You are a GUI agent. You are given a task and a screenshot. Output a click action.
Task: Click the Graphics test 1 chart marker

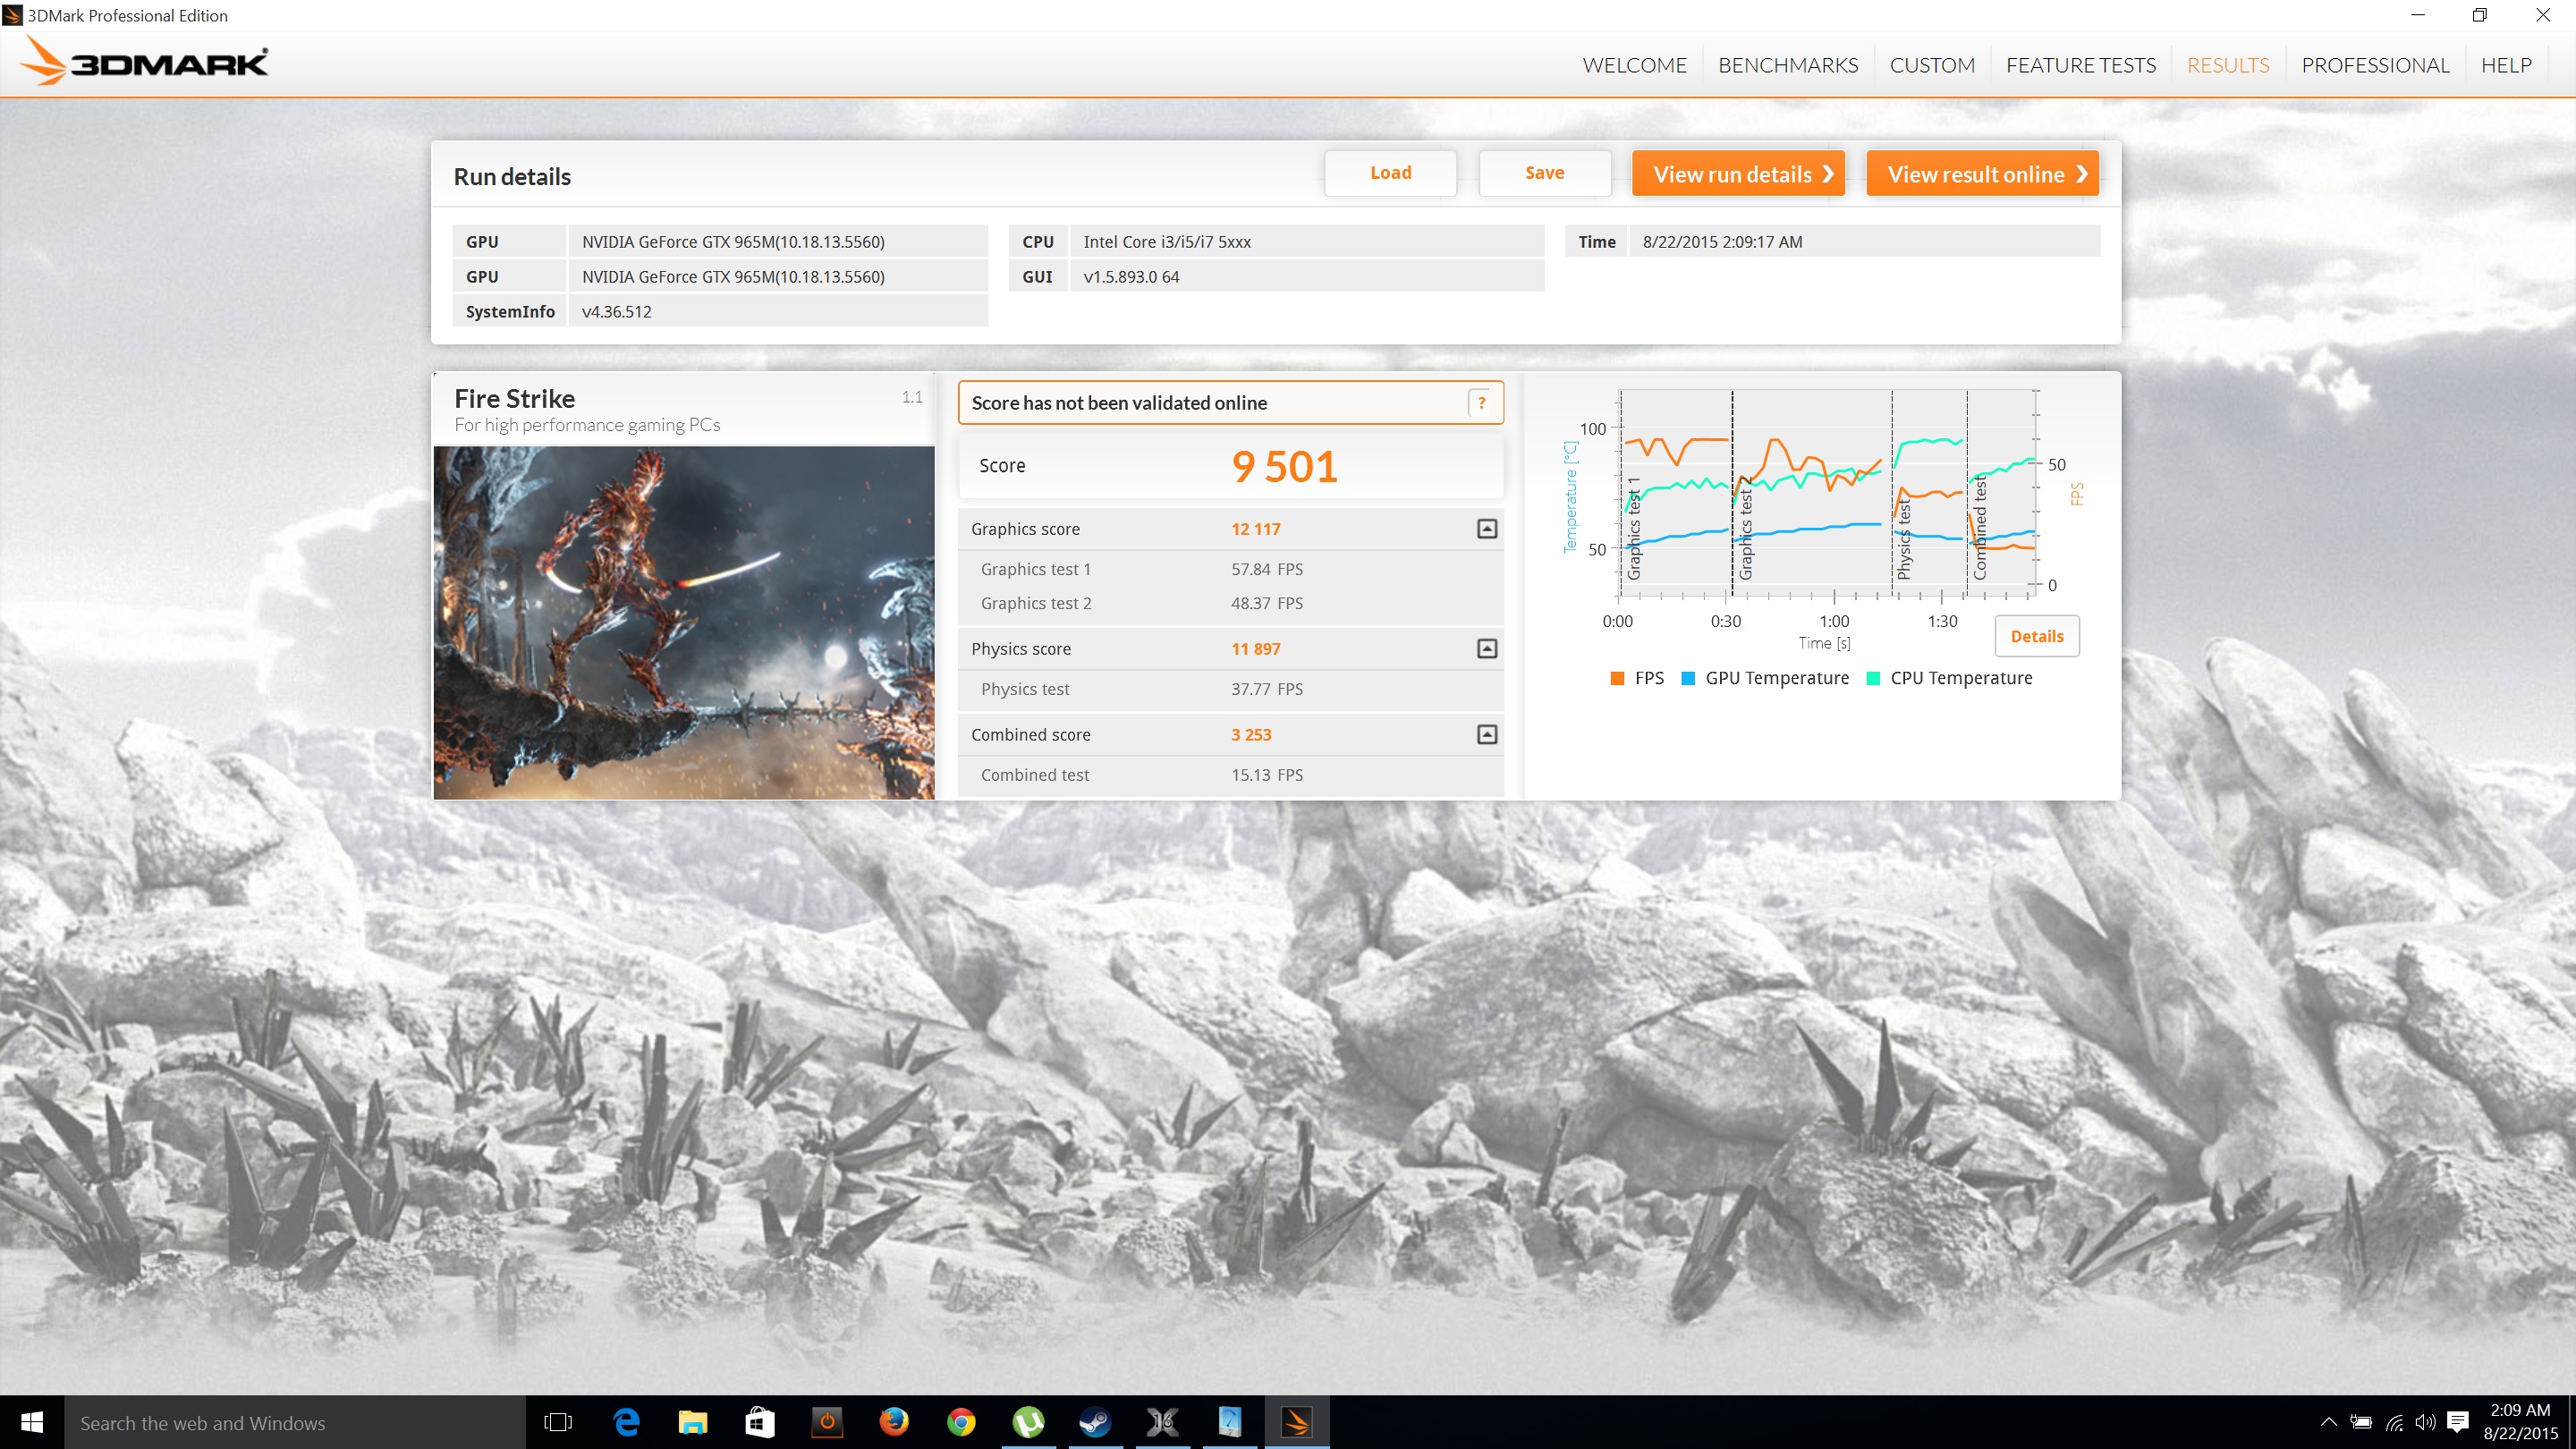[x=1634, y=528]
